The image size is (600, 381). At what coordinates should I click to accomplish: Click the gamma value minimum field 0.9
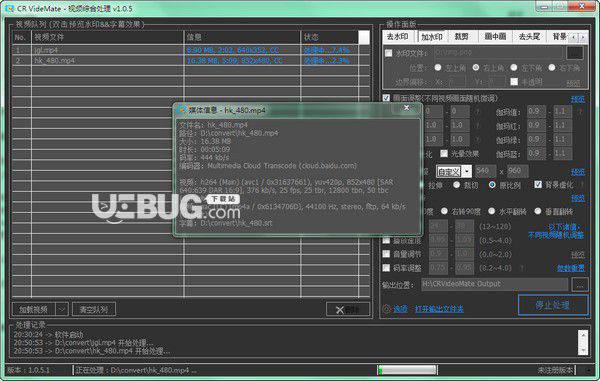pyautogui.click(x=536, y=112)
